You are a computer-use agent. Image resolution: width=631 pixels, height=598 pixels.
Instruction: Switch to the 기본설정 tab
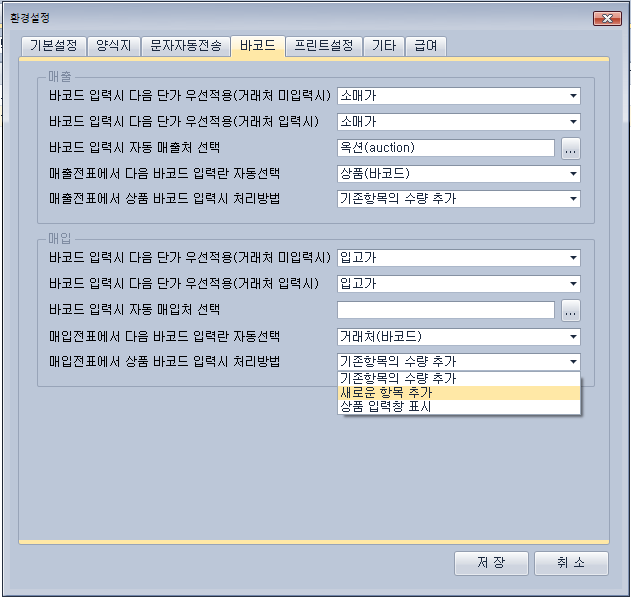pos(54,45)
